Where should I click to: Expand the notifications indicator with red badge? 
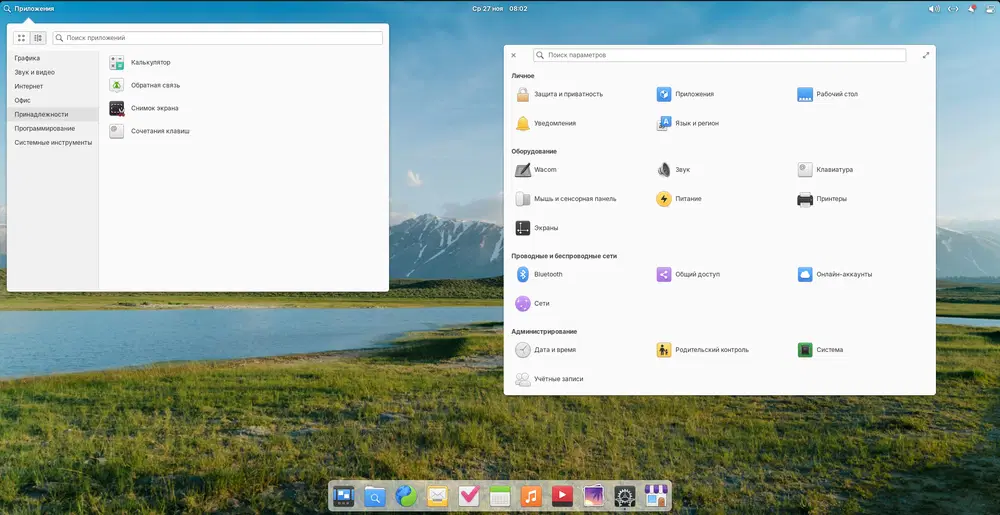pos(972,8)
